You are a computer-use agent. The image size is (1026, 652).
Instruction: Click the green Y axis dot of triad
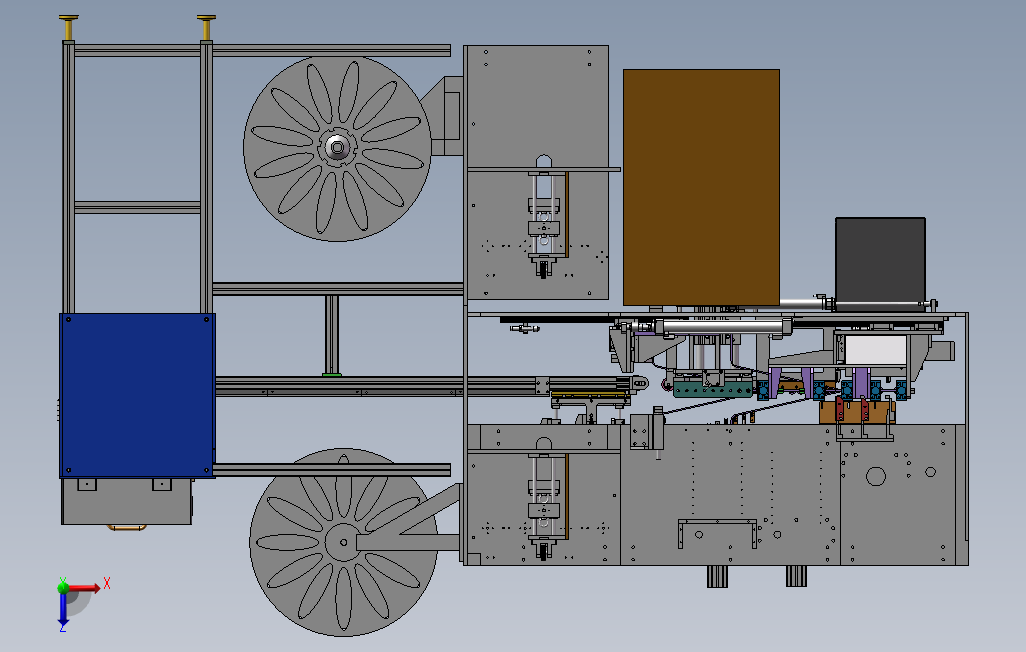(x=63, y=587)
